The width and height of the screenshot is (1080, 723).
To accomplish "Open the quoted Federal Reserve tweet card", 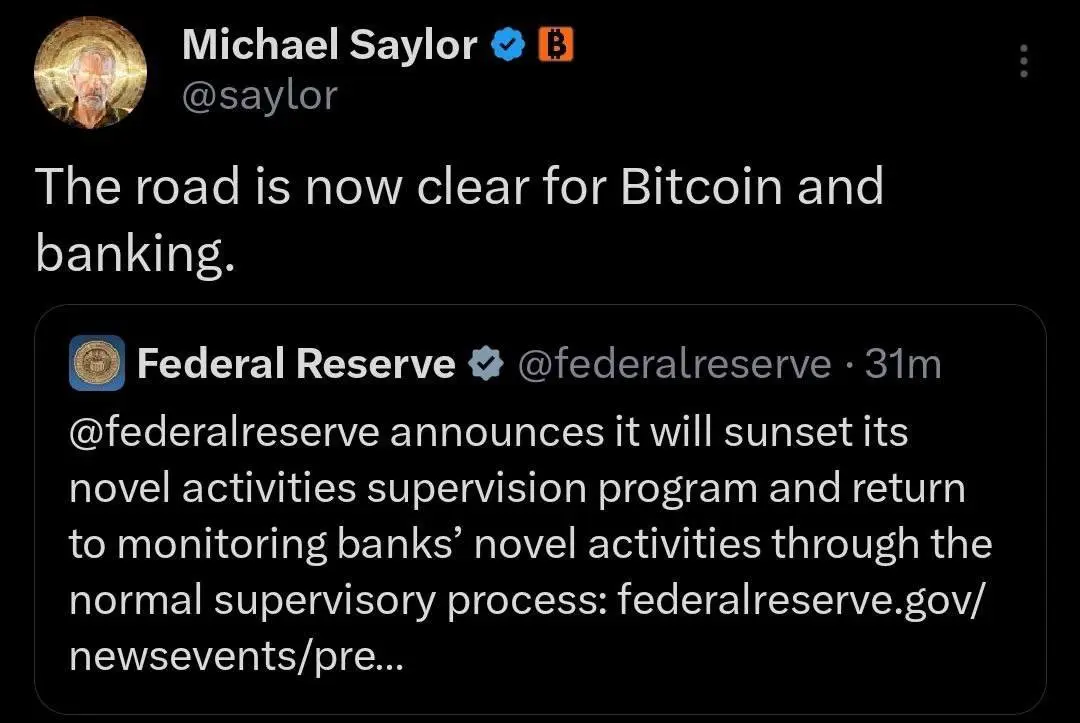I will coord(540,509).
